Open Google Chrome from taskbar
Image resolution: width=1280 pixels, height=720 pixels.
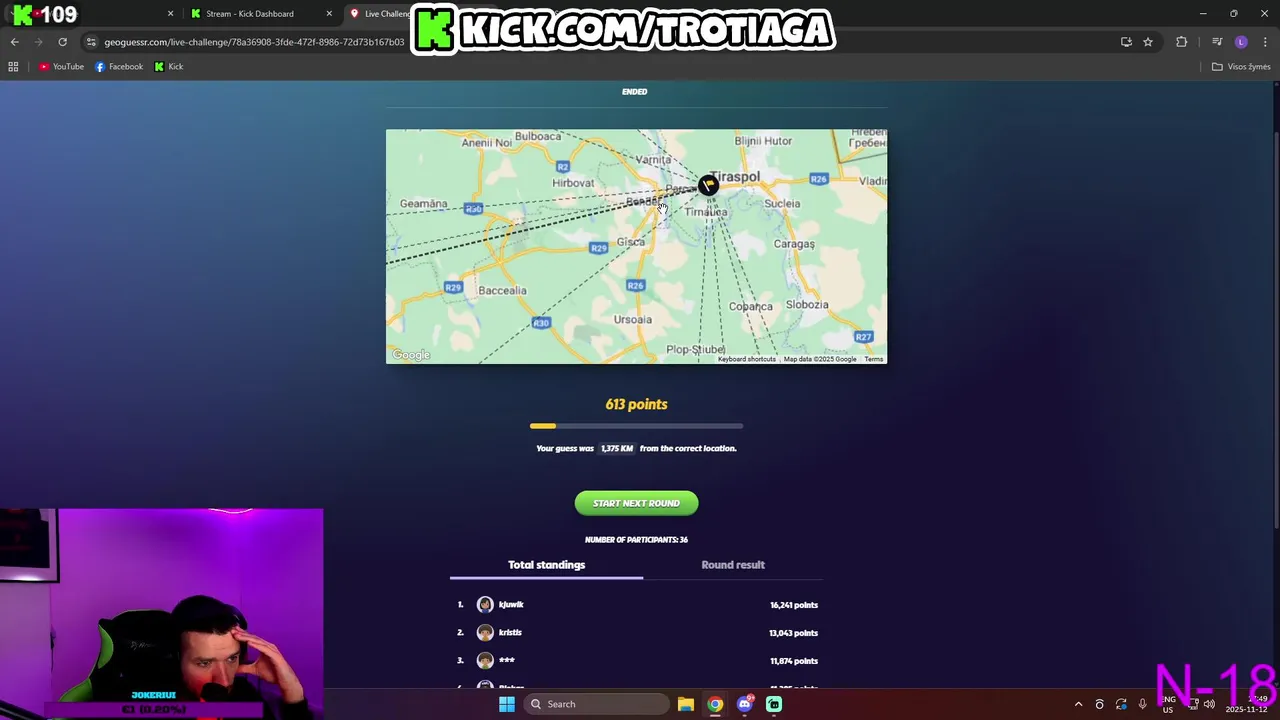tap(715, 704)
